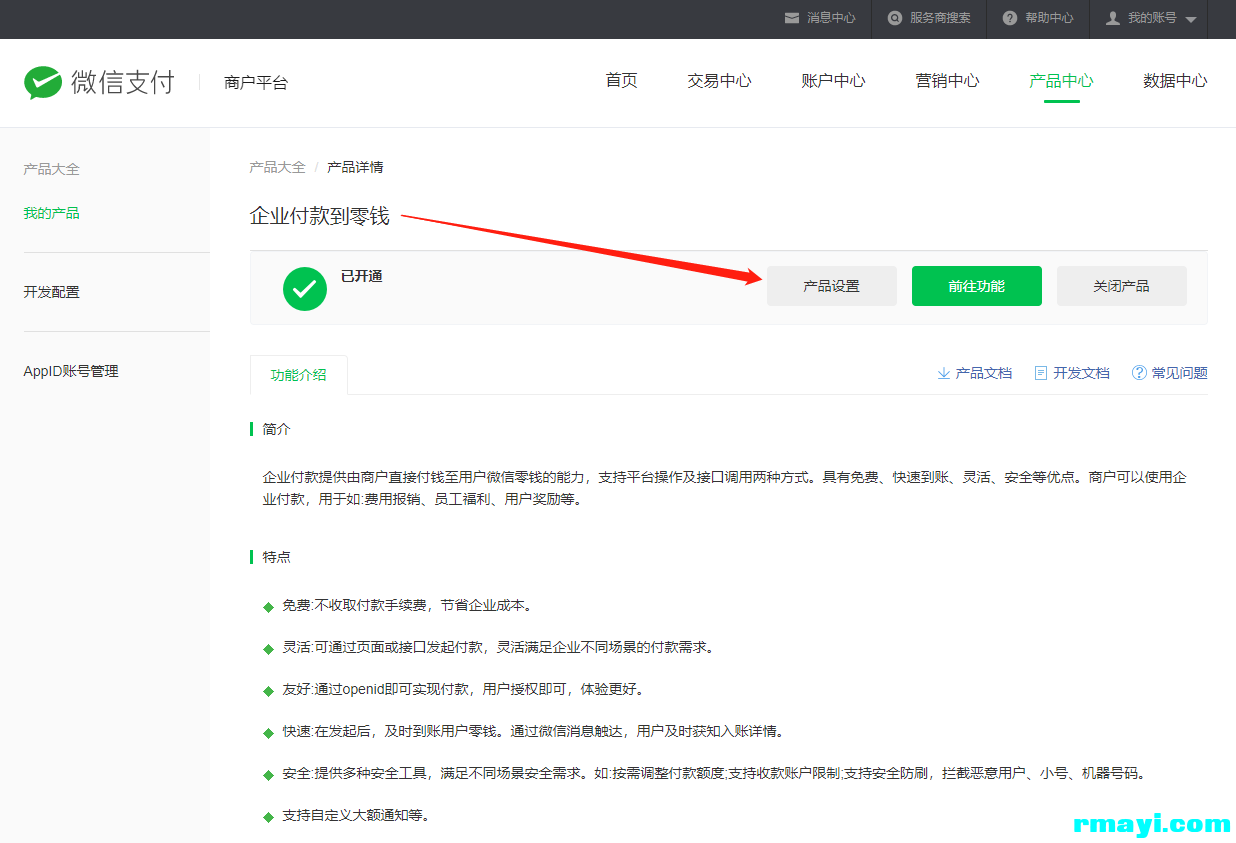
Task: Open the 开发文档 link
Action: point(1081,373)
